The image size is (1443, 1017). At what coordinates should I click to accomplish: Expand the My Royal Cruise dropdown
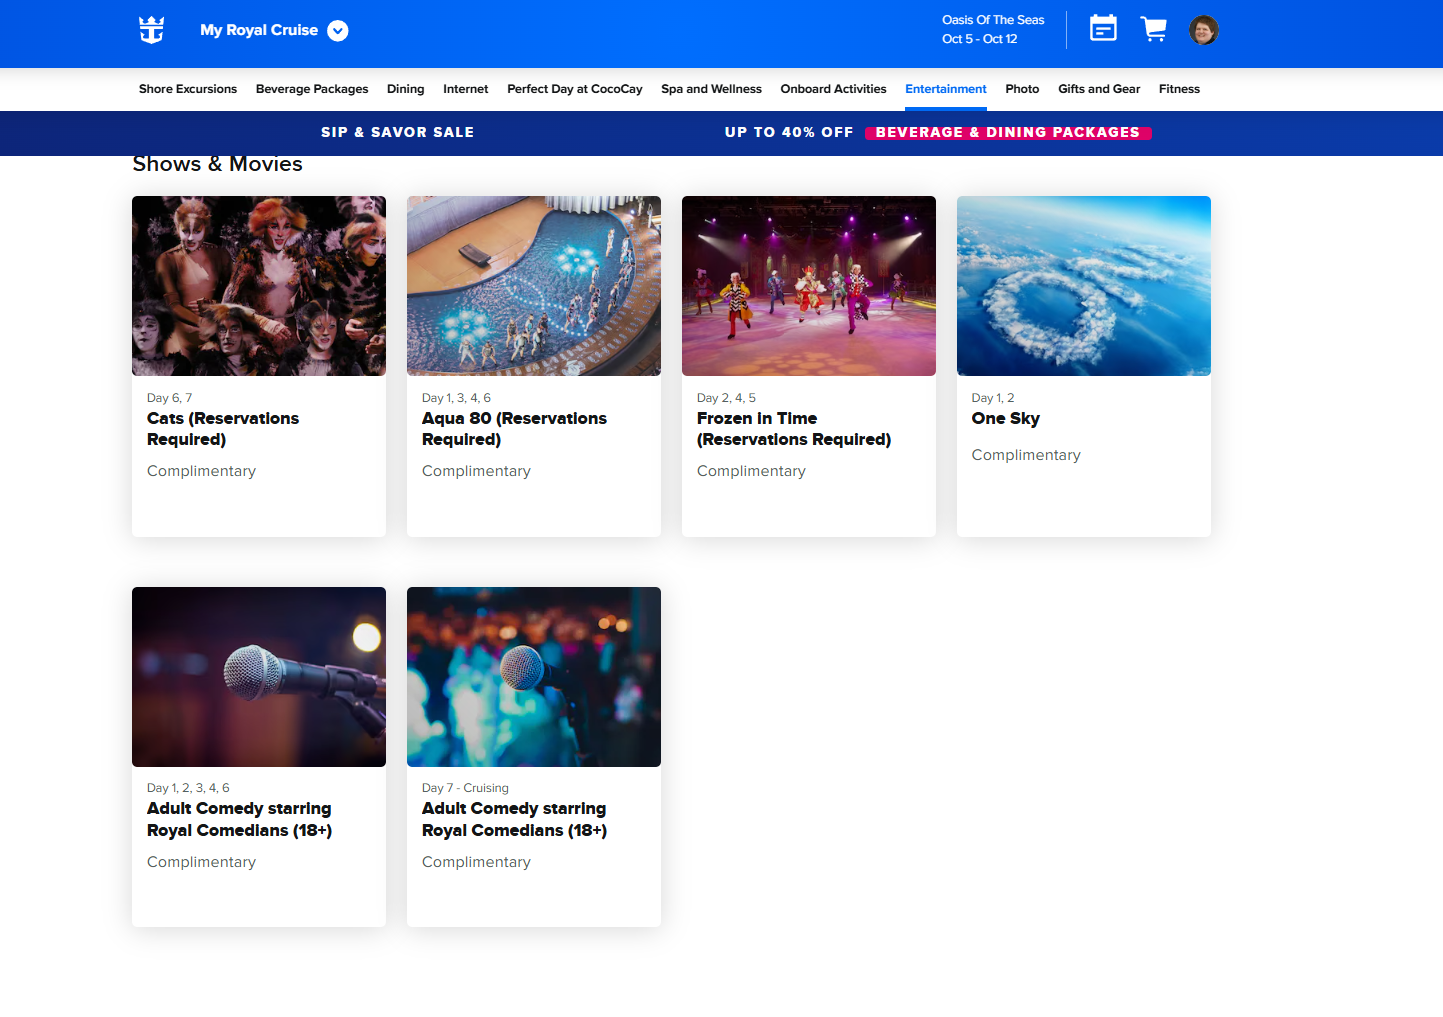tap(338, 31)
